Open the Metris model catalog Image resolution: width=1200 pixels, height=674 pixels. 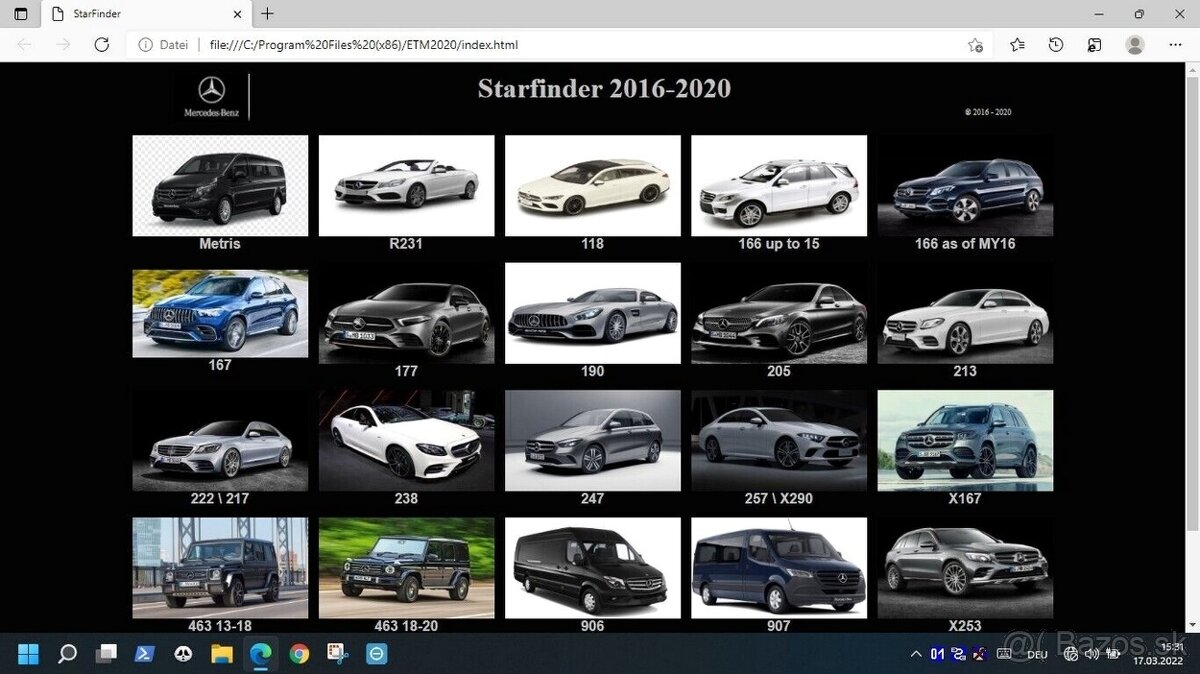coord(219,185)
